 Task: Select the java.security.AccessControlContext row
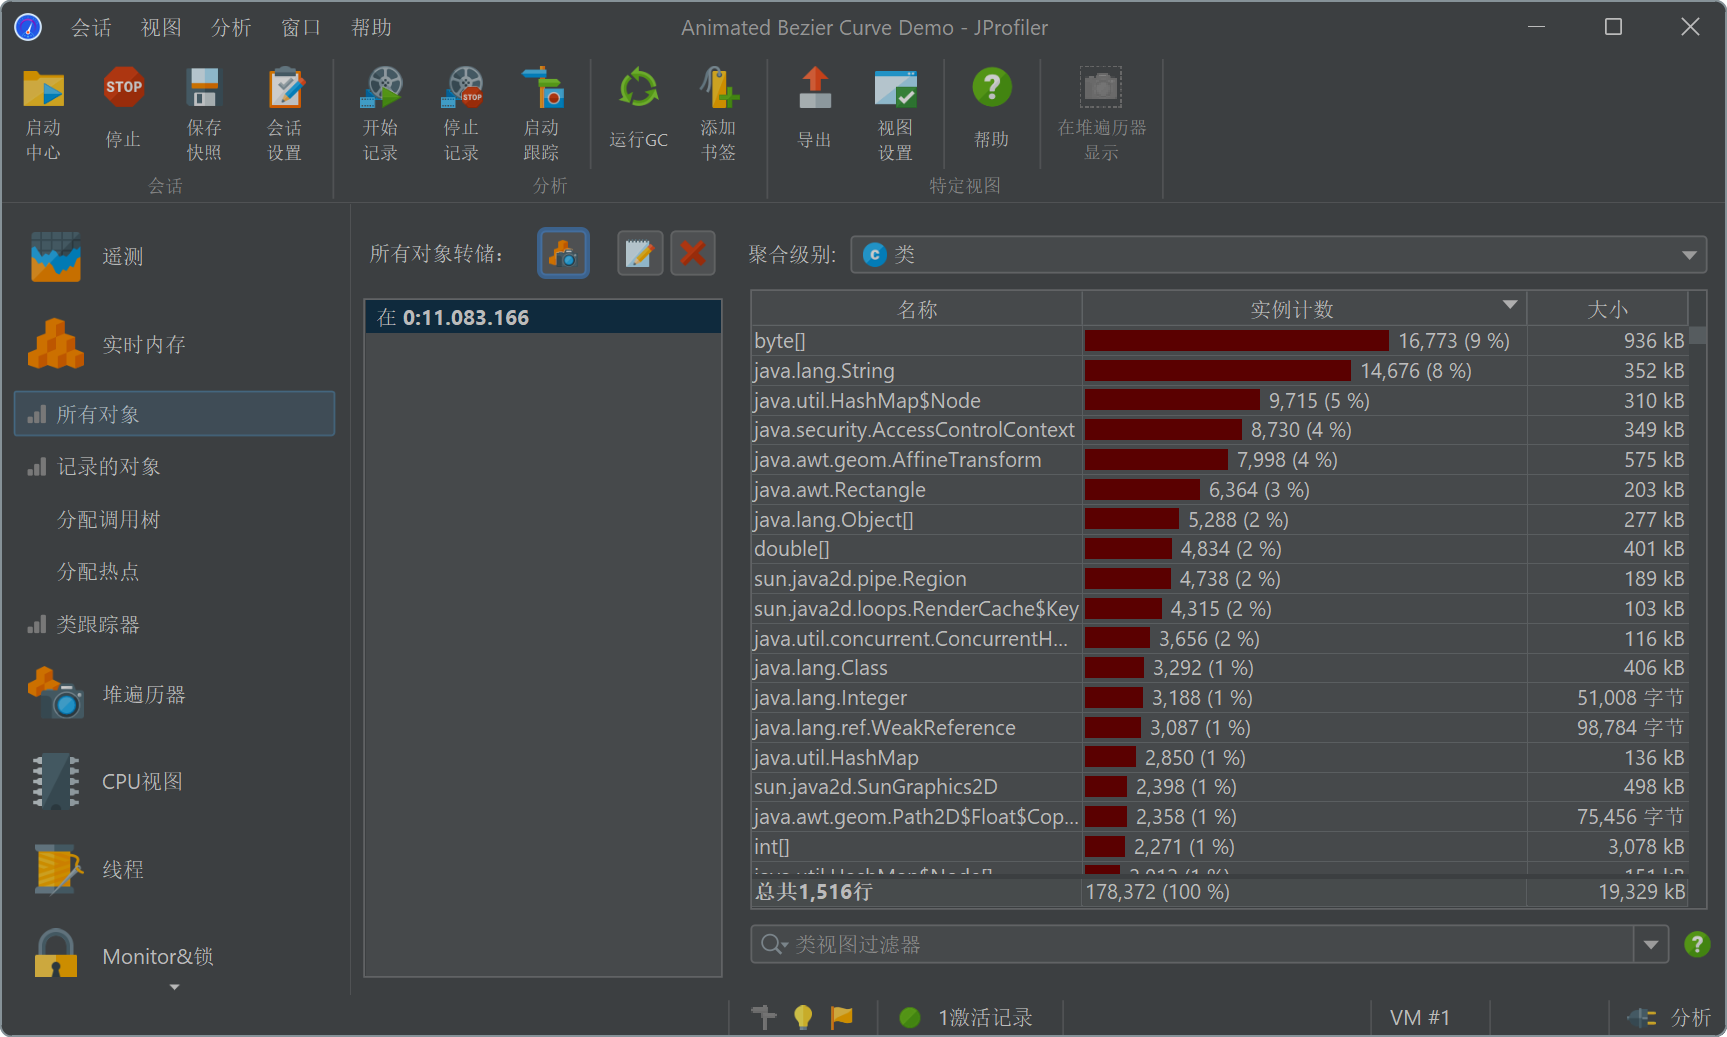pos(1219,430)
